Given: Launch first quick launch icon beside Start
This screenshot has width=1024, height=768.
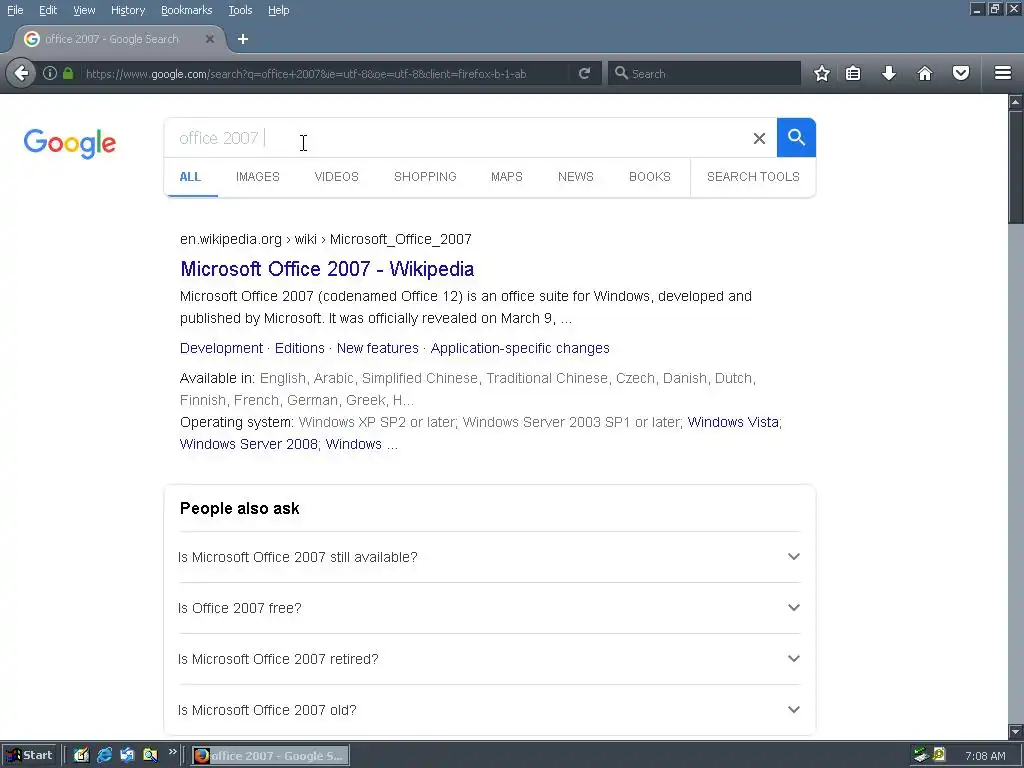Looking at the screenshot, I should tap(81, 756).
